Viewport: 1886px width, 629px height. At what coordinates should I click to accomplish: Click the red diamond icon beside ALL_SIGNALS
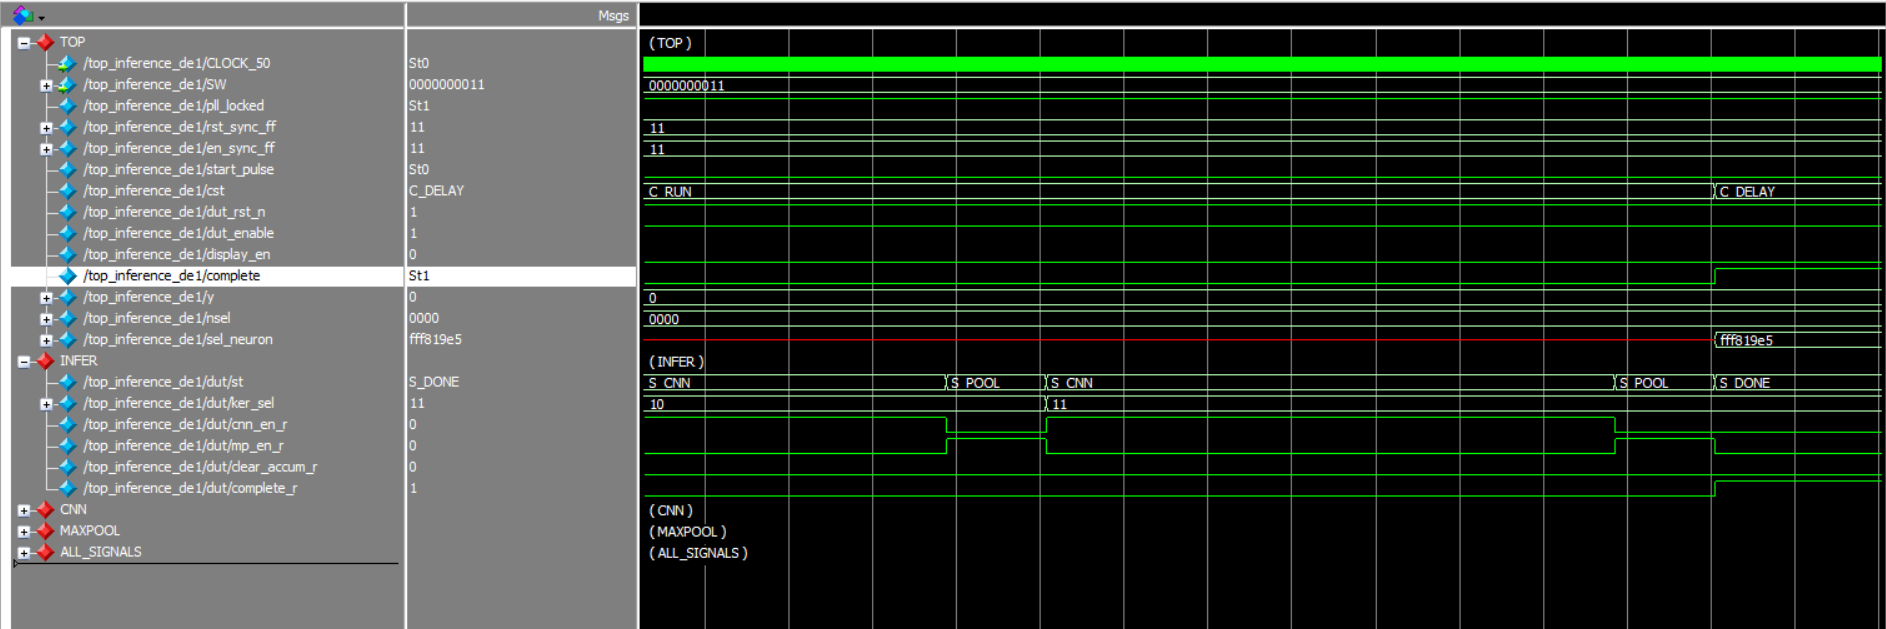click(x=45, y=552)
